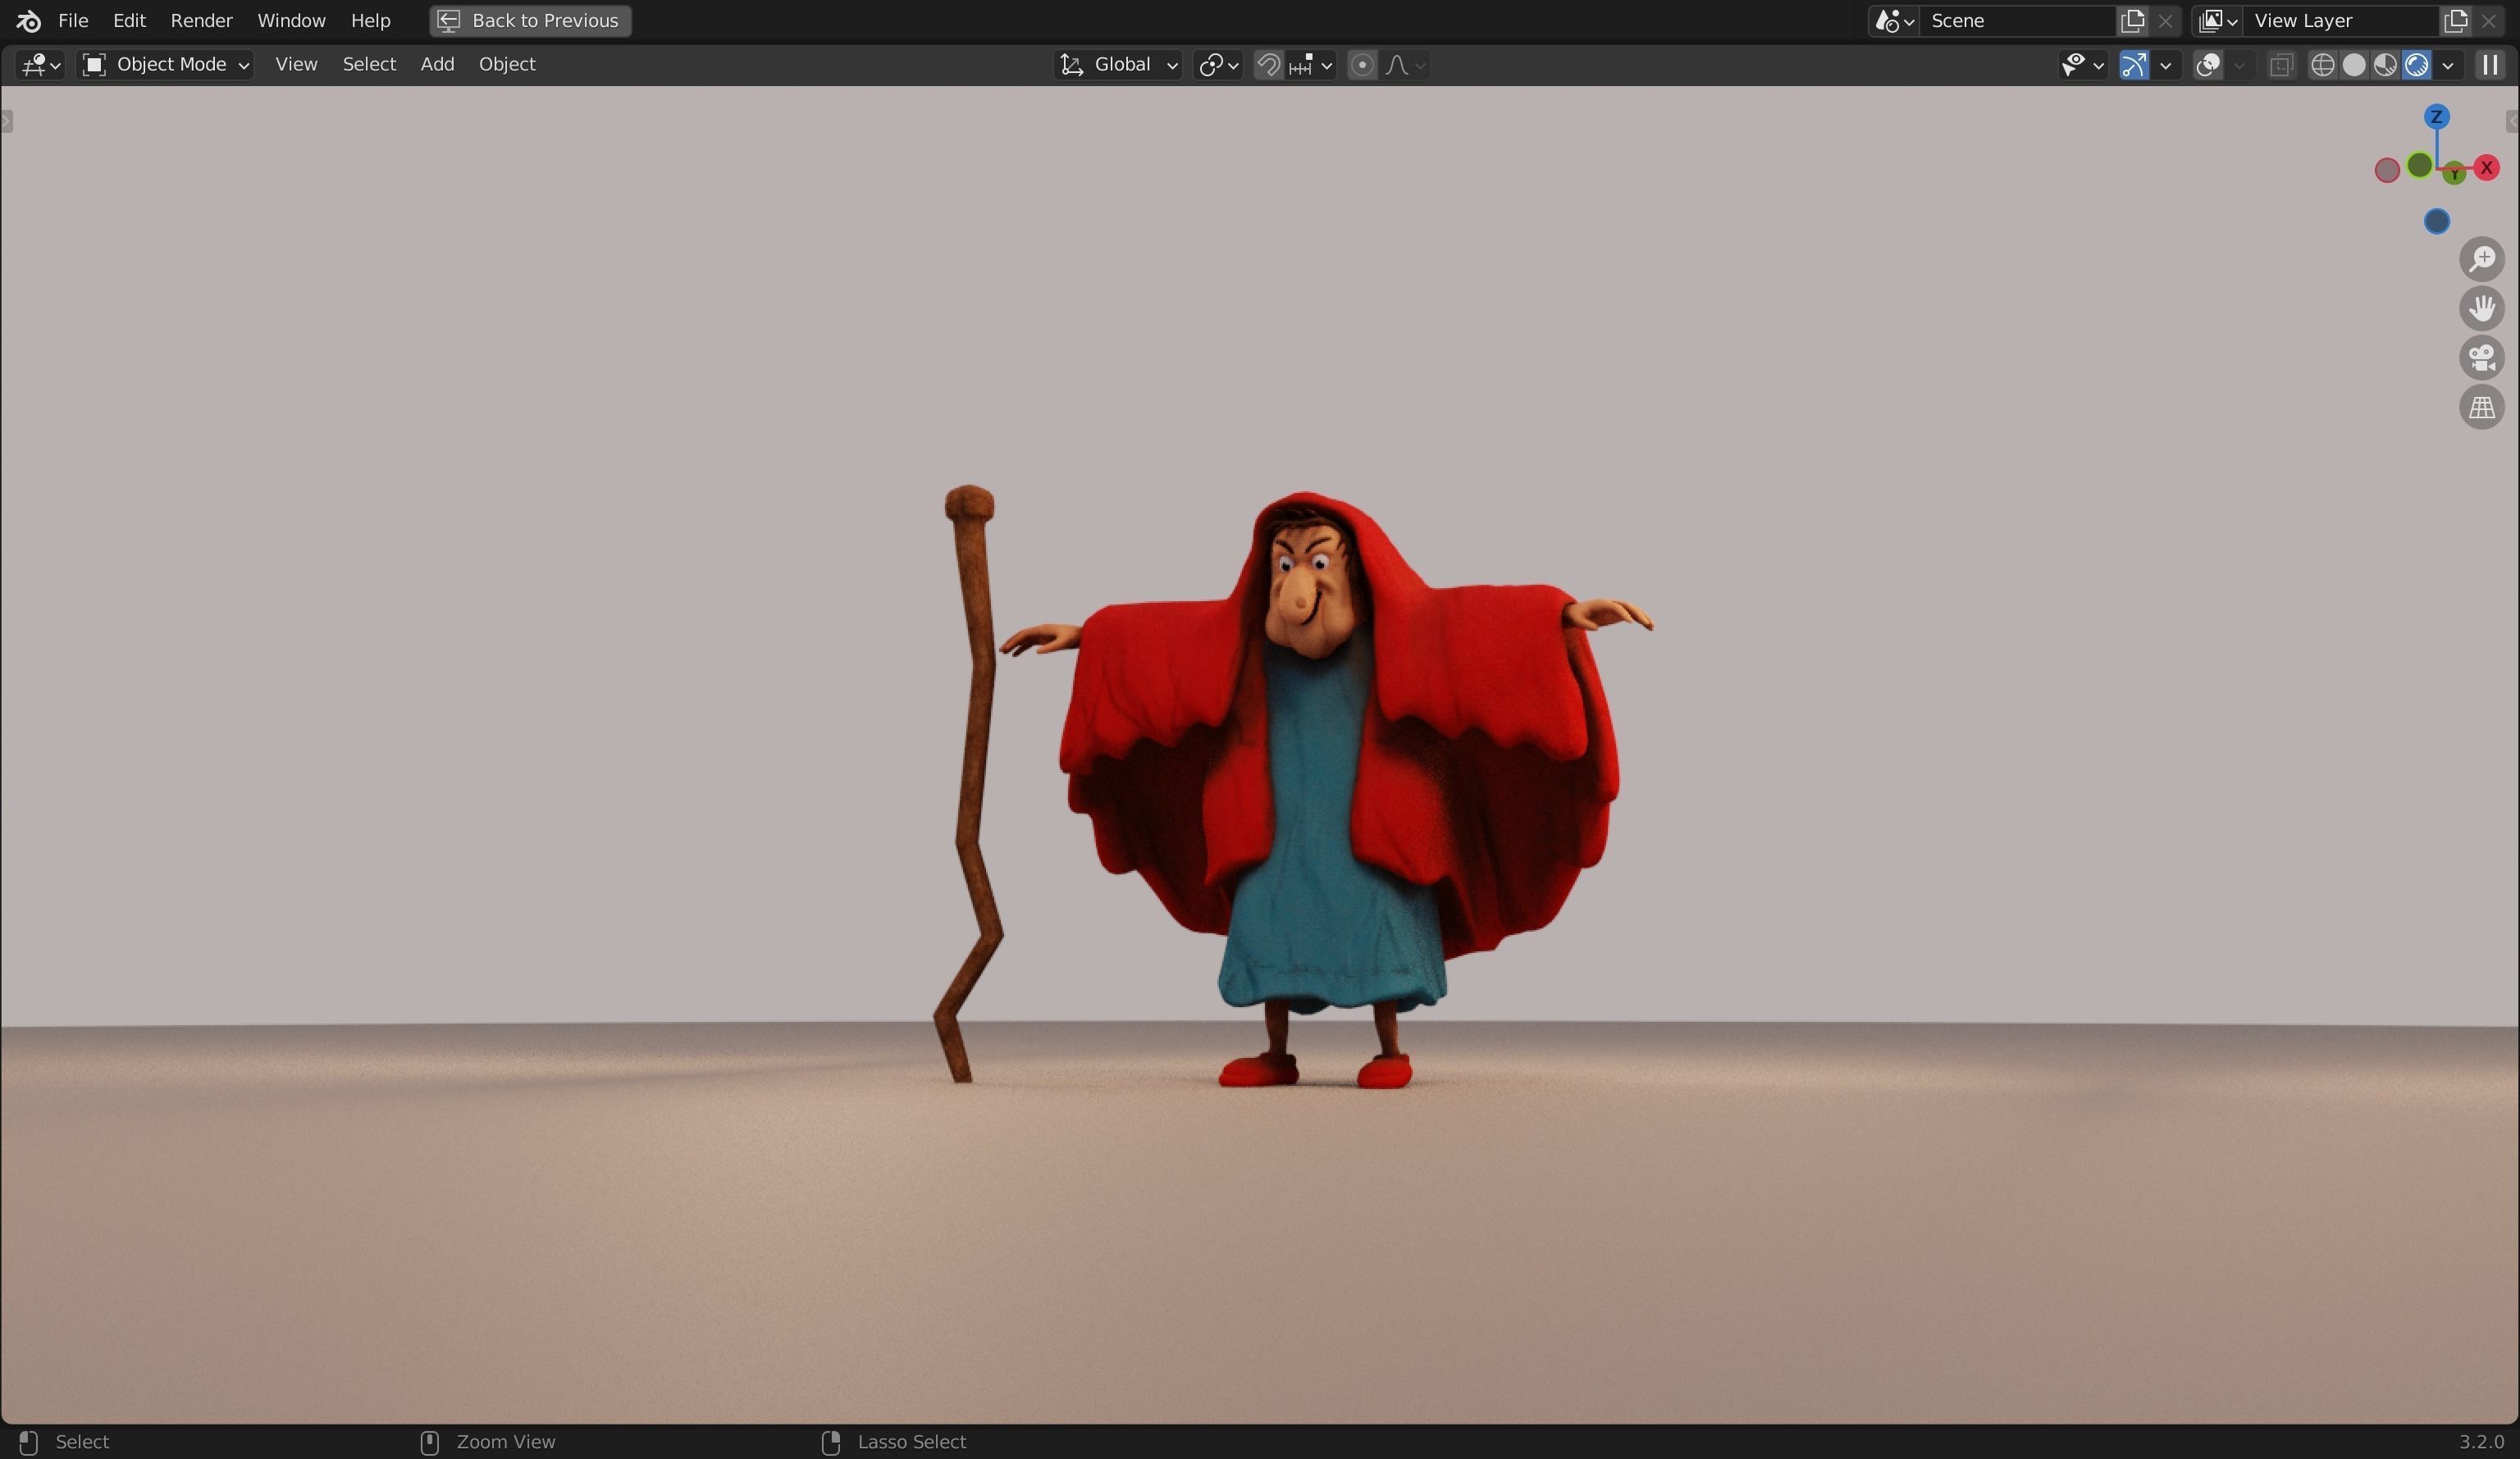Expand the right sidebar arrow
2520x1459 pixels.
click(x=2512, y=121)
